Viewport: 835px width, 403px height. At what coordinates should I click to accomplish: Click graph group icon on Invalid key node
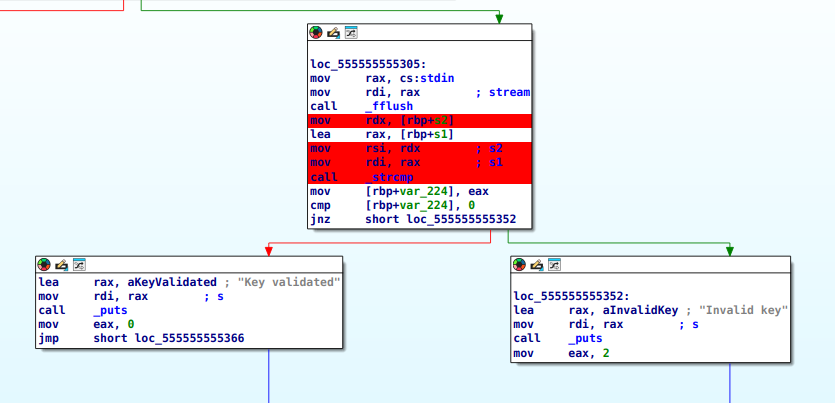coord(554,265)
